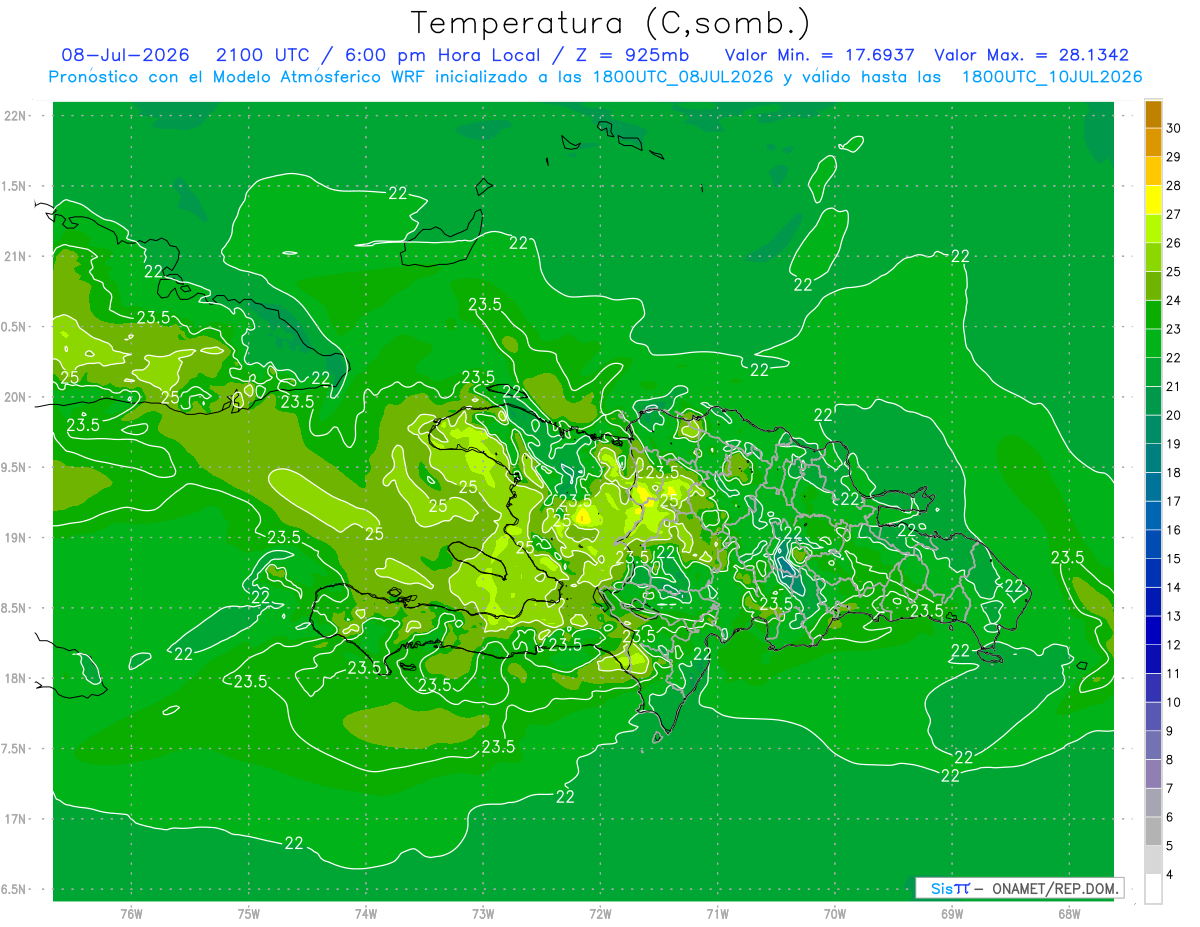
Task: Click the "69W" longitude label
Action: coord(951,913)
